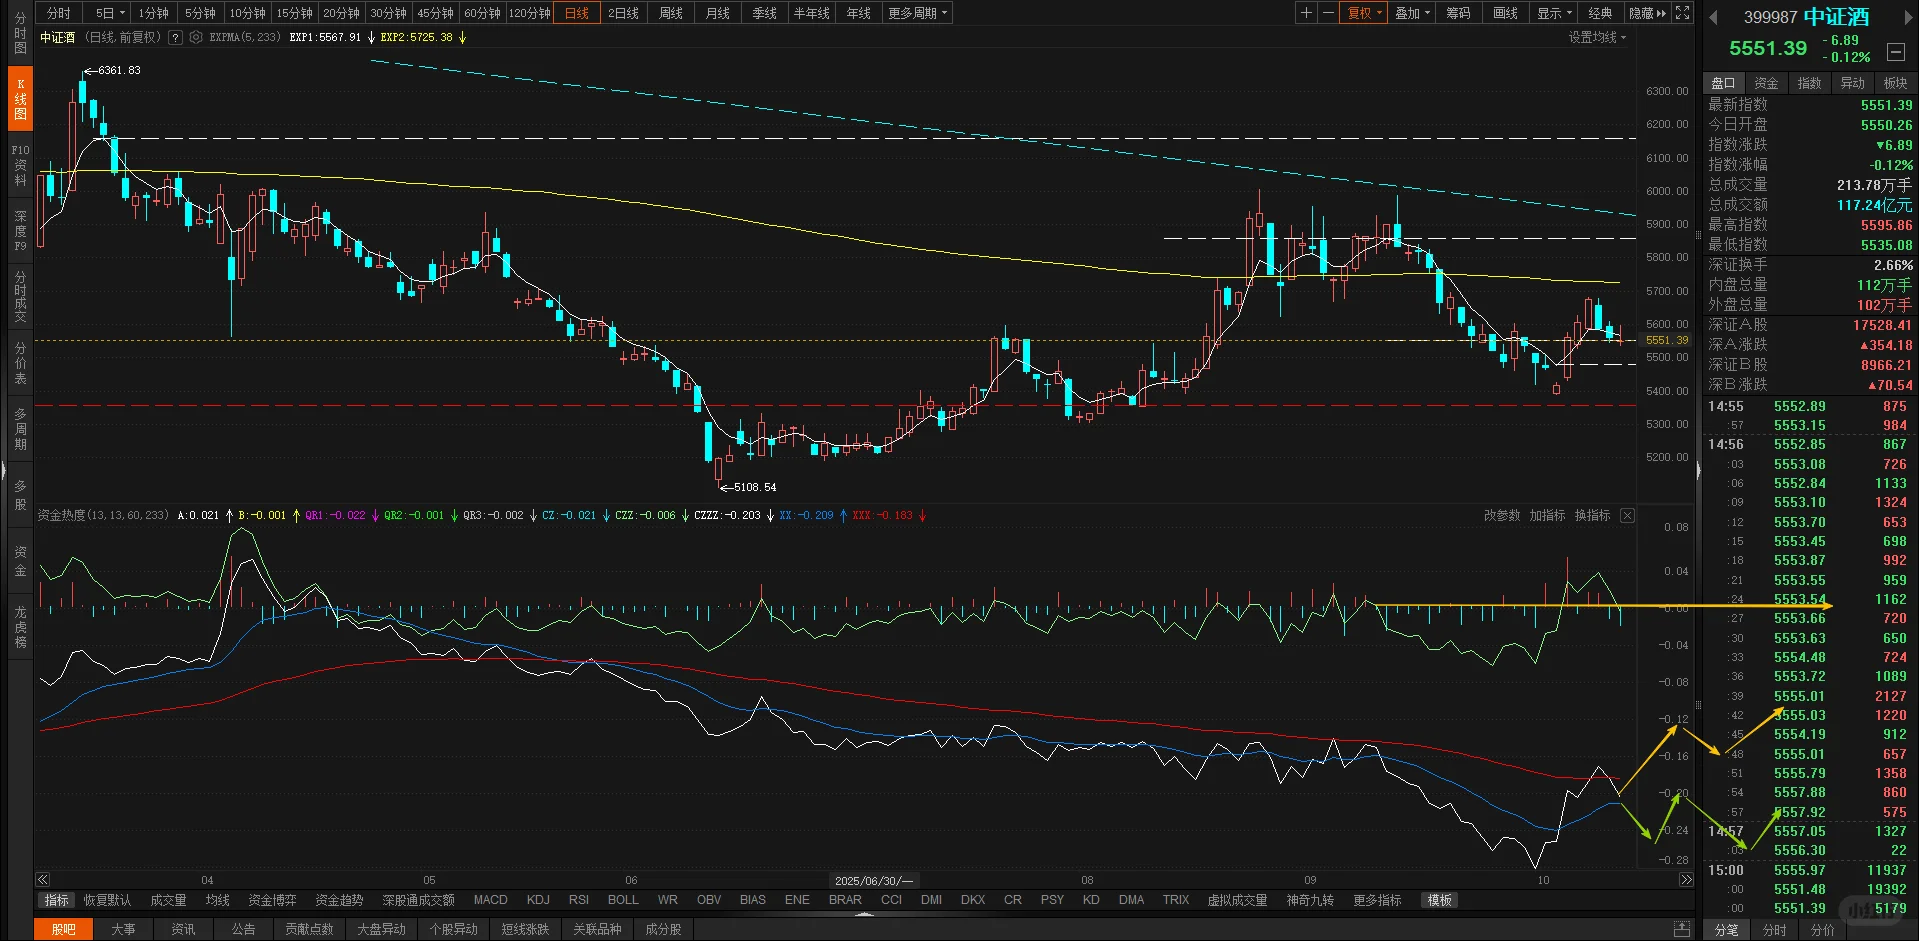Open the indicator help question mark icon
The image size is (1919, 941).
176,37
